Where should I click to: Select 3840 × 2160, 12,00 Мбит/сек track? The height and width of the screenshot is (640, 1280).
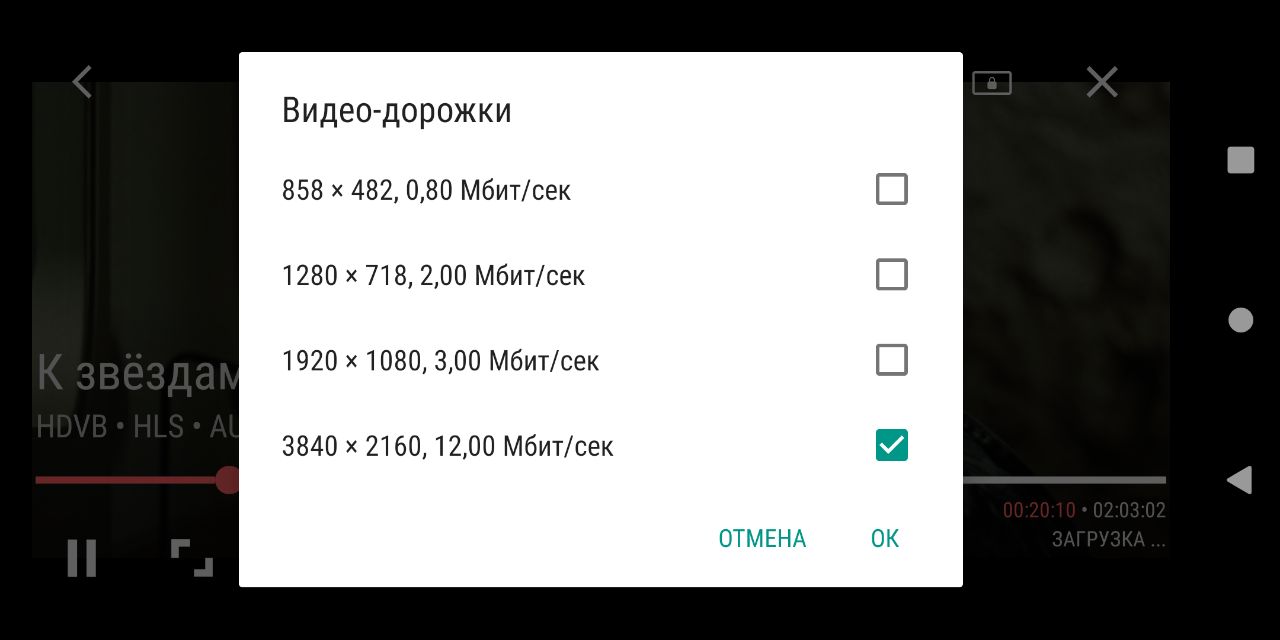coord(448,446)
